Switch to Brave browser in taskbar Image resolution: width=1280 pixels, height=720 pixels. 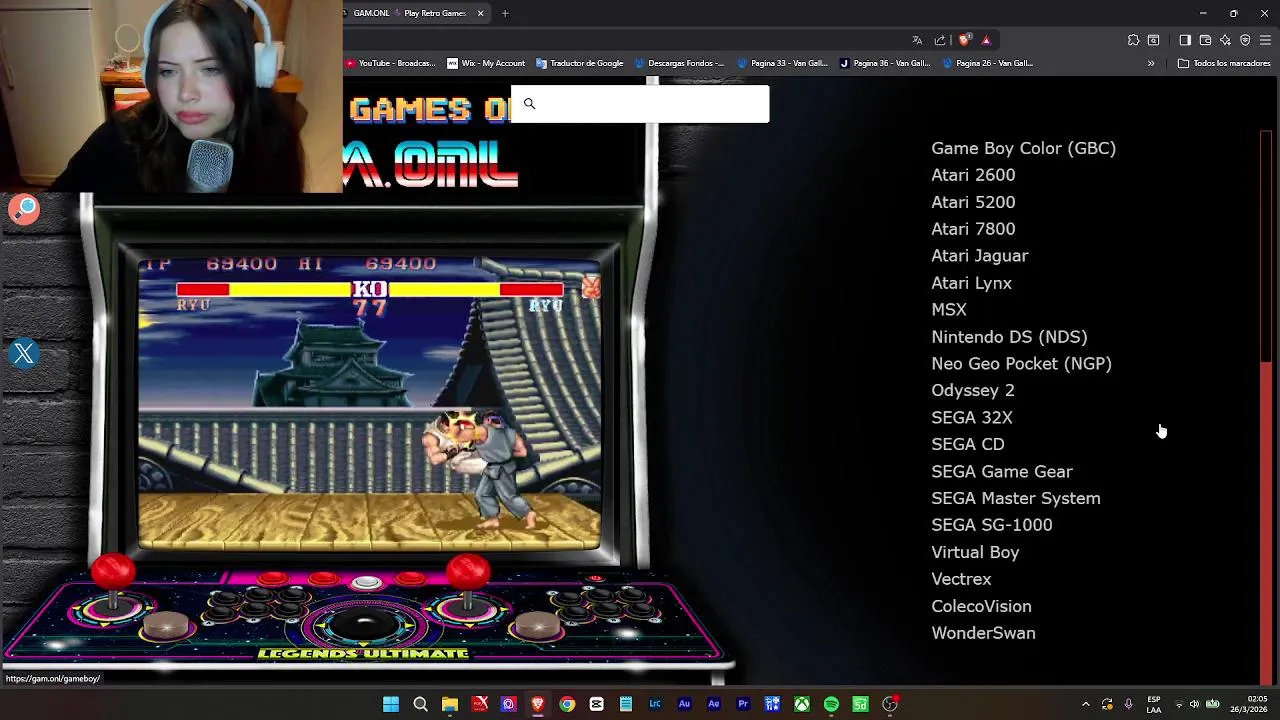[x=538, y=704]
